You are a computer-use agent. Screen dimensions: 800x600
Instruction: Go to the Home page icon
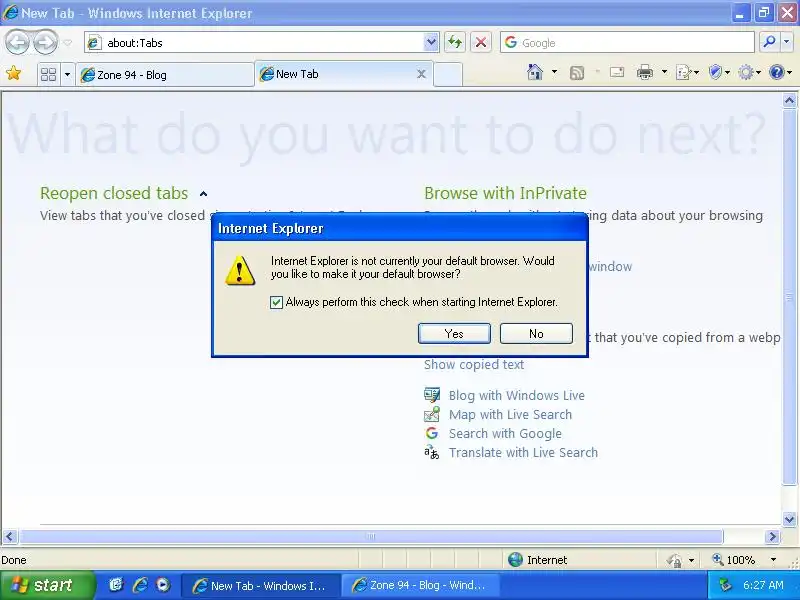[x=535, y=72]
